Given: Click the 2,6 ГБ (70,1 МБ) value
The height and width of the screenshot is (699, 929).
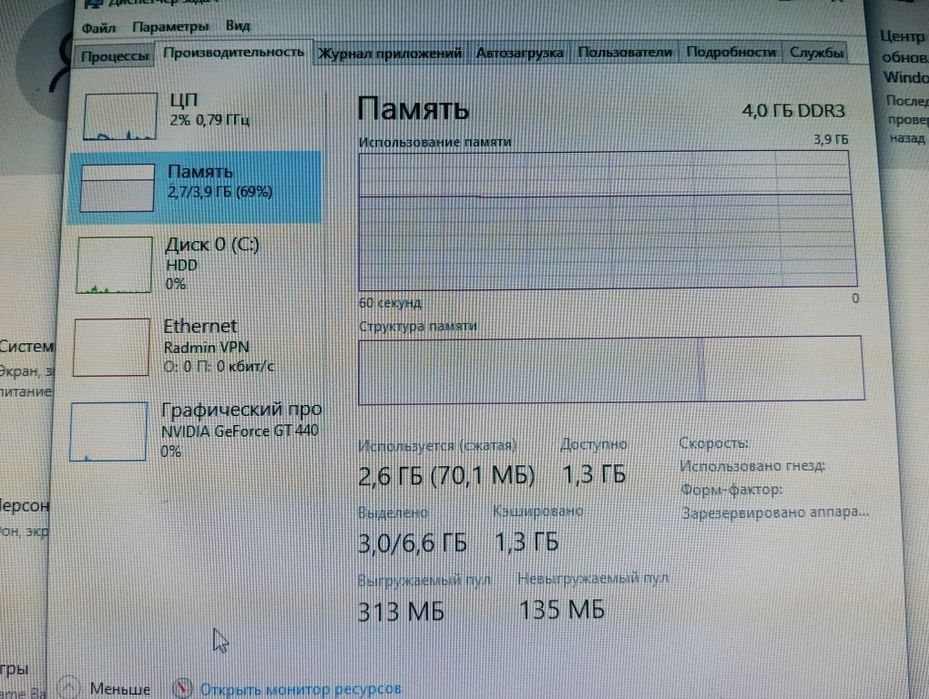Looking at the screenshot, I should [x=446, y=476].
